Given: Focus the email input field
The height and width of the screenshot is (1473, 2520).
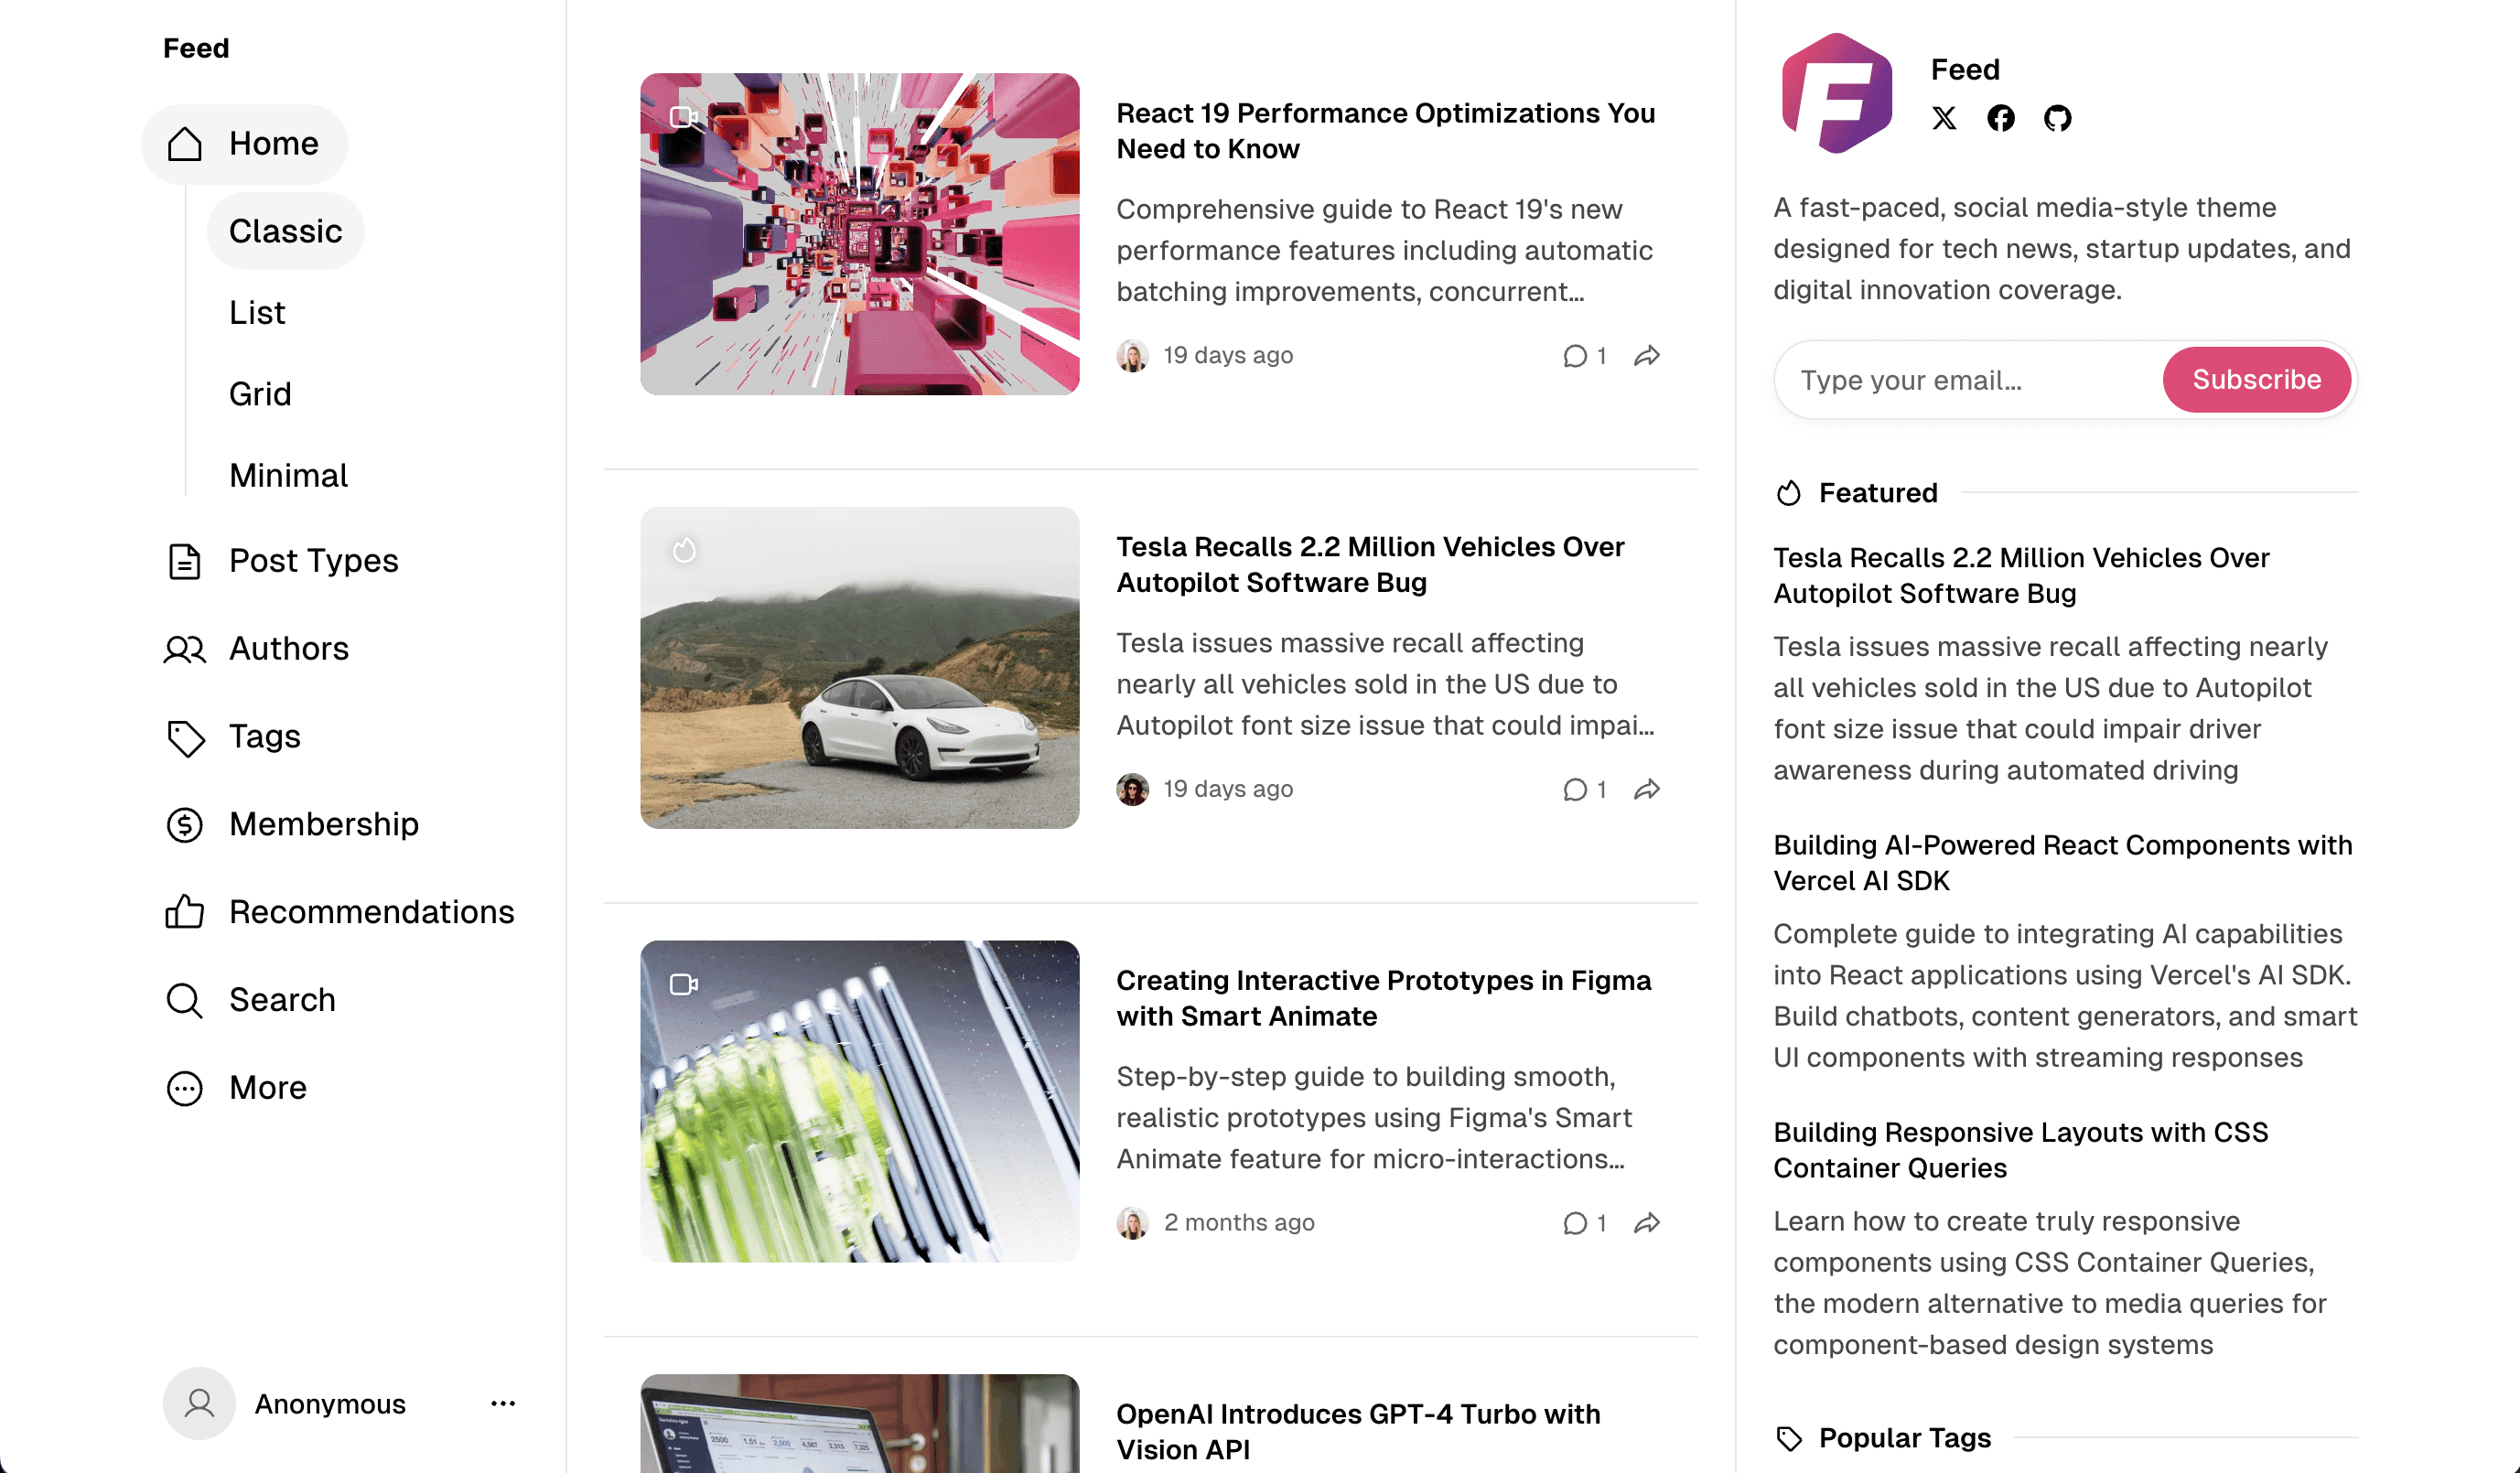Looking at the screenshot, I should point(1968,380).
